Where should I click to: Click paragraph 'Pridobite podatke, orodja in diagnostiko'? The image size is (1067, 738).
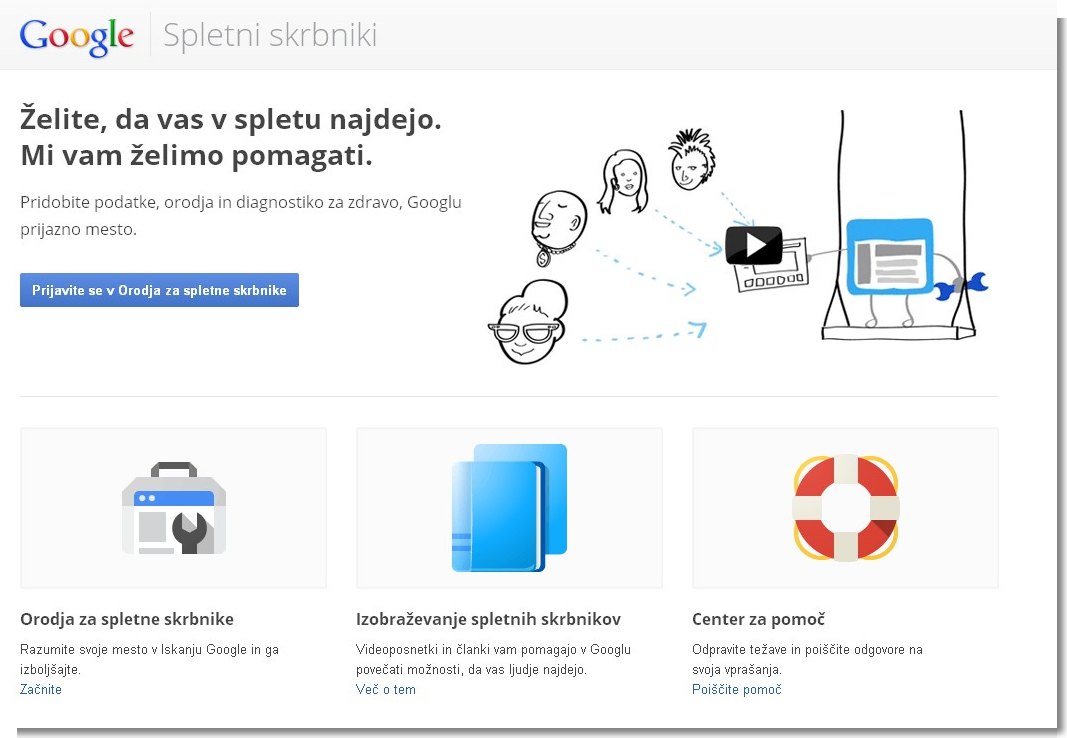[241, 216]
